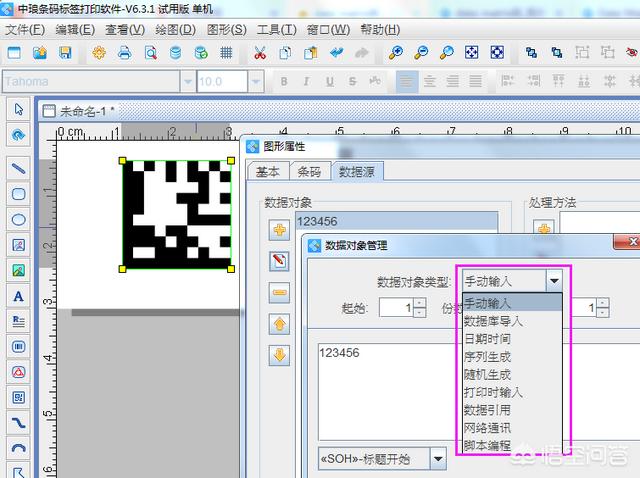Expand the font size 10.0 dropdown
The width and height of the screenshot is (640, 478).
point(256,81)
